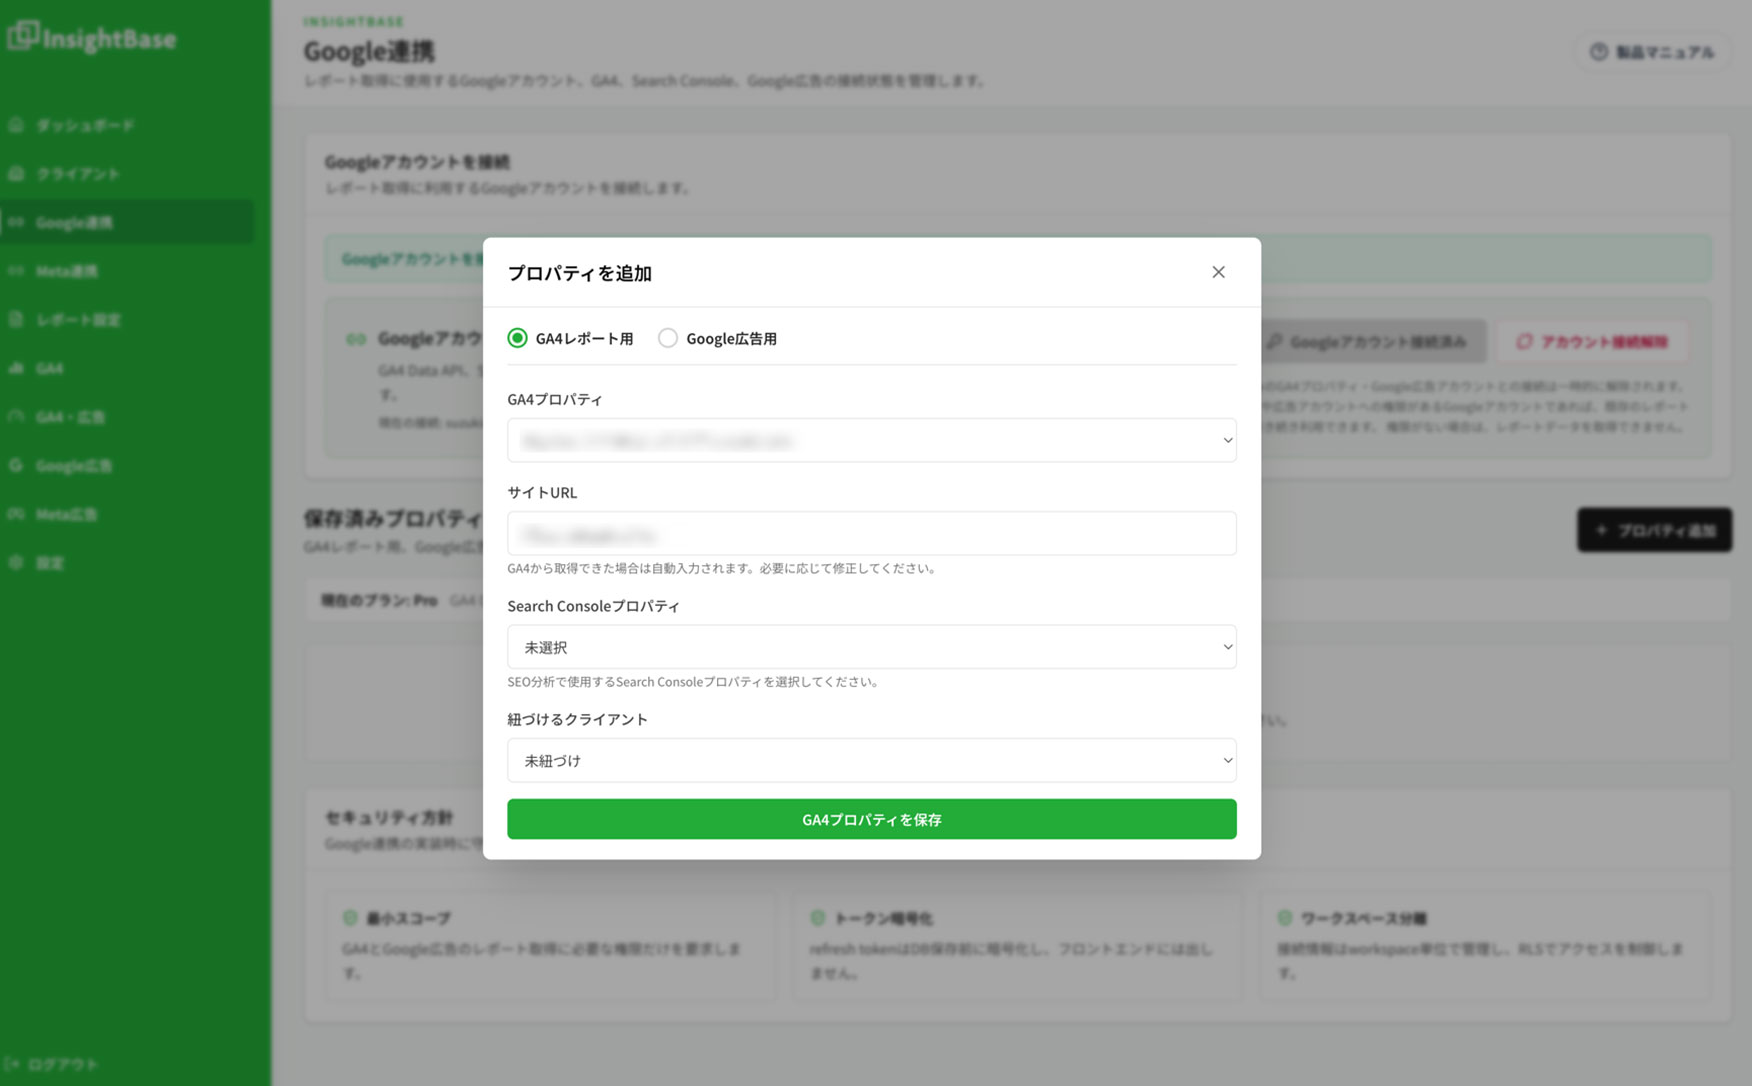Open GA4・広告 in the sidebar
Image resolution: width=1752 pixels, height=1086 pixels.
pos(127,417)
